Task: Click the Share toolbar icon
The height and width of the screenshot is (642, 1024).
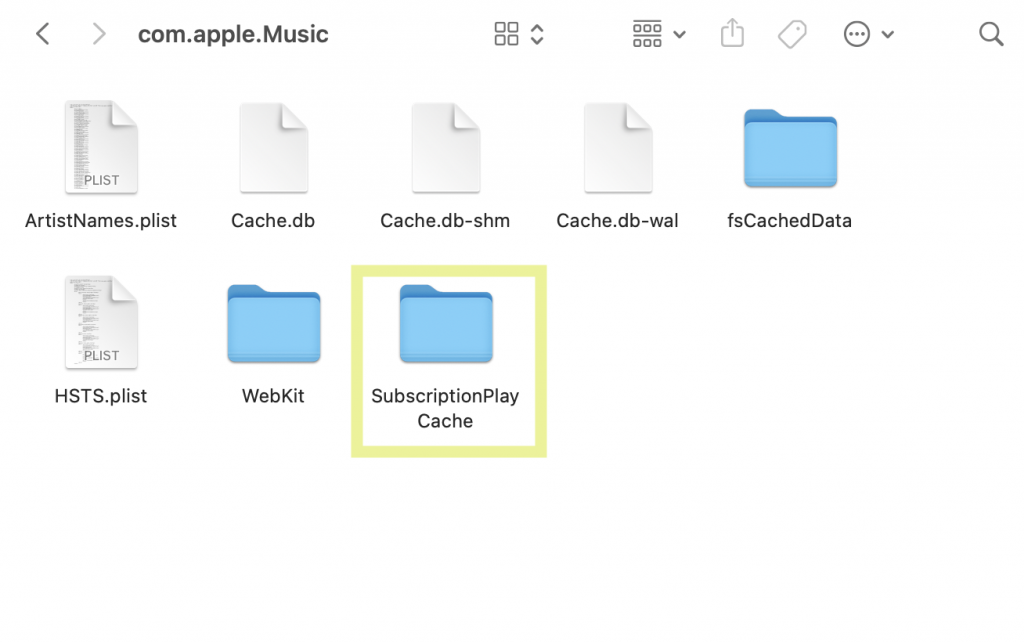Action: 732,33
